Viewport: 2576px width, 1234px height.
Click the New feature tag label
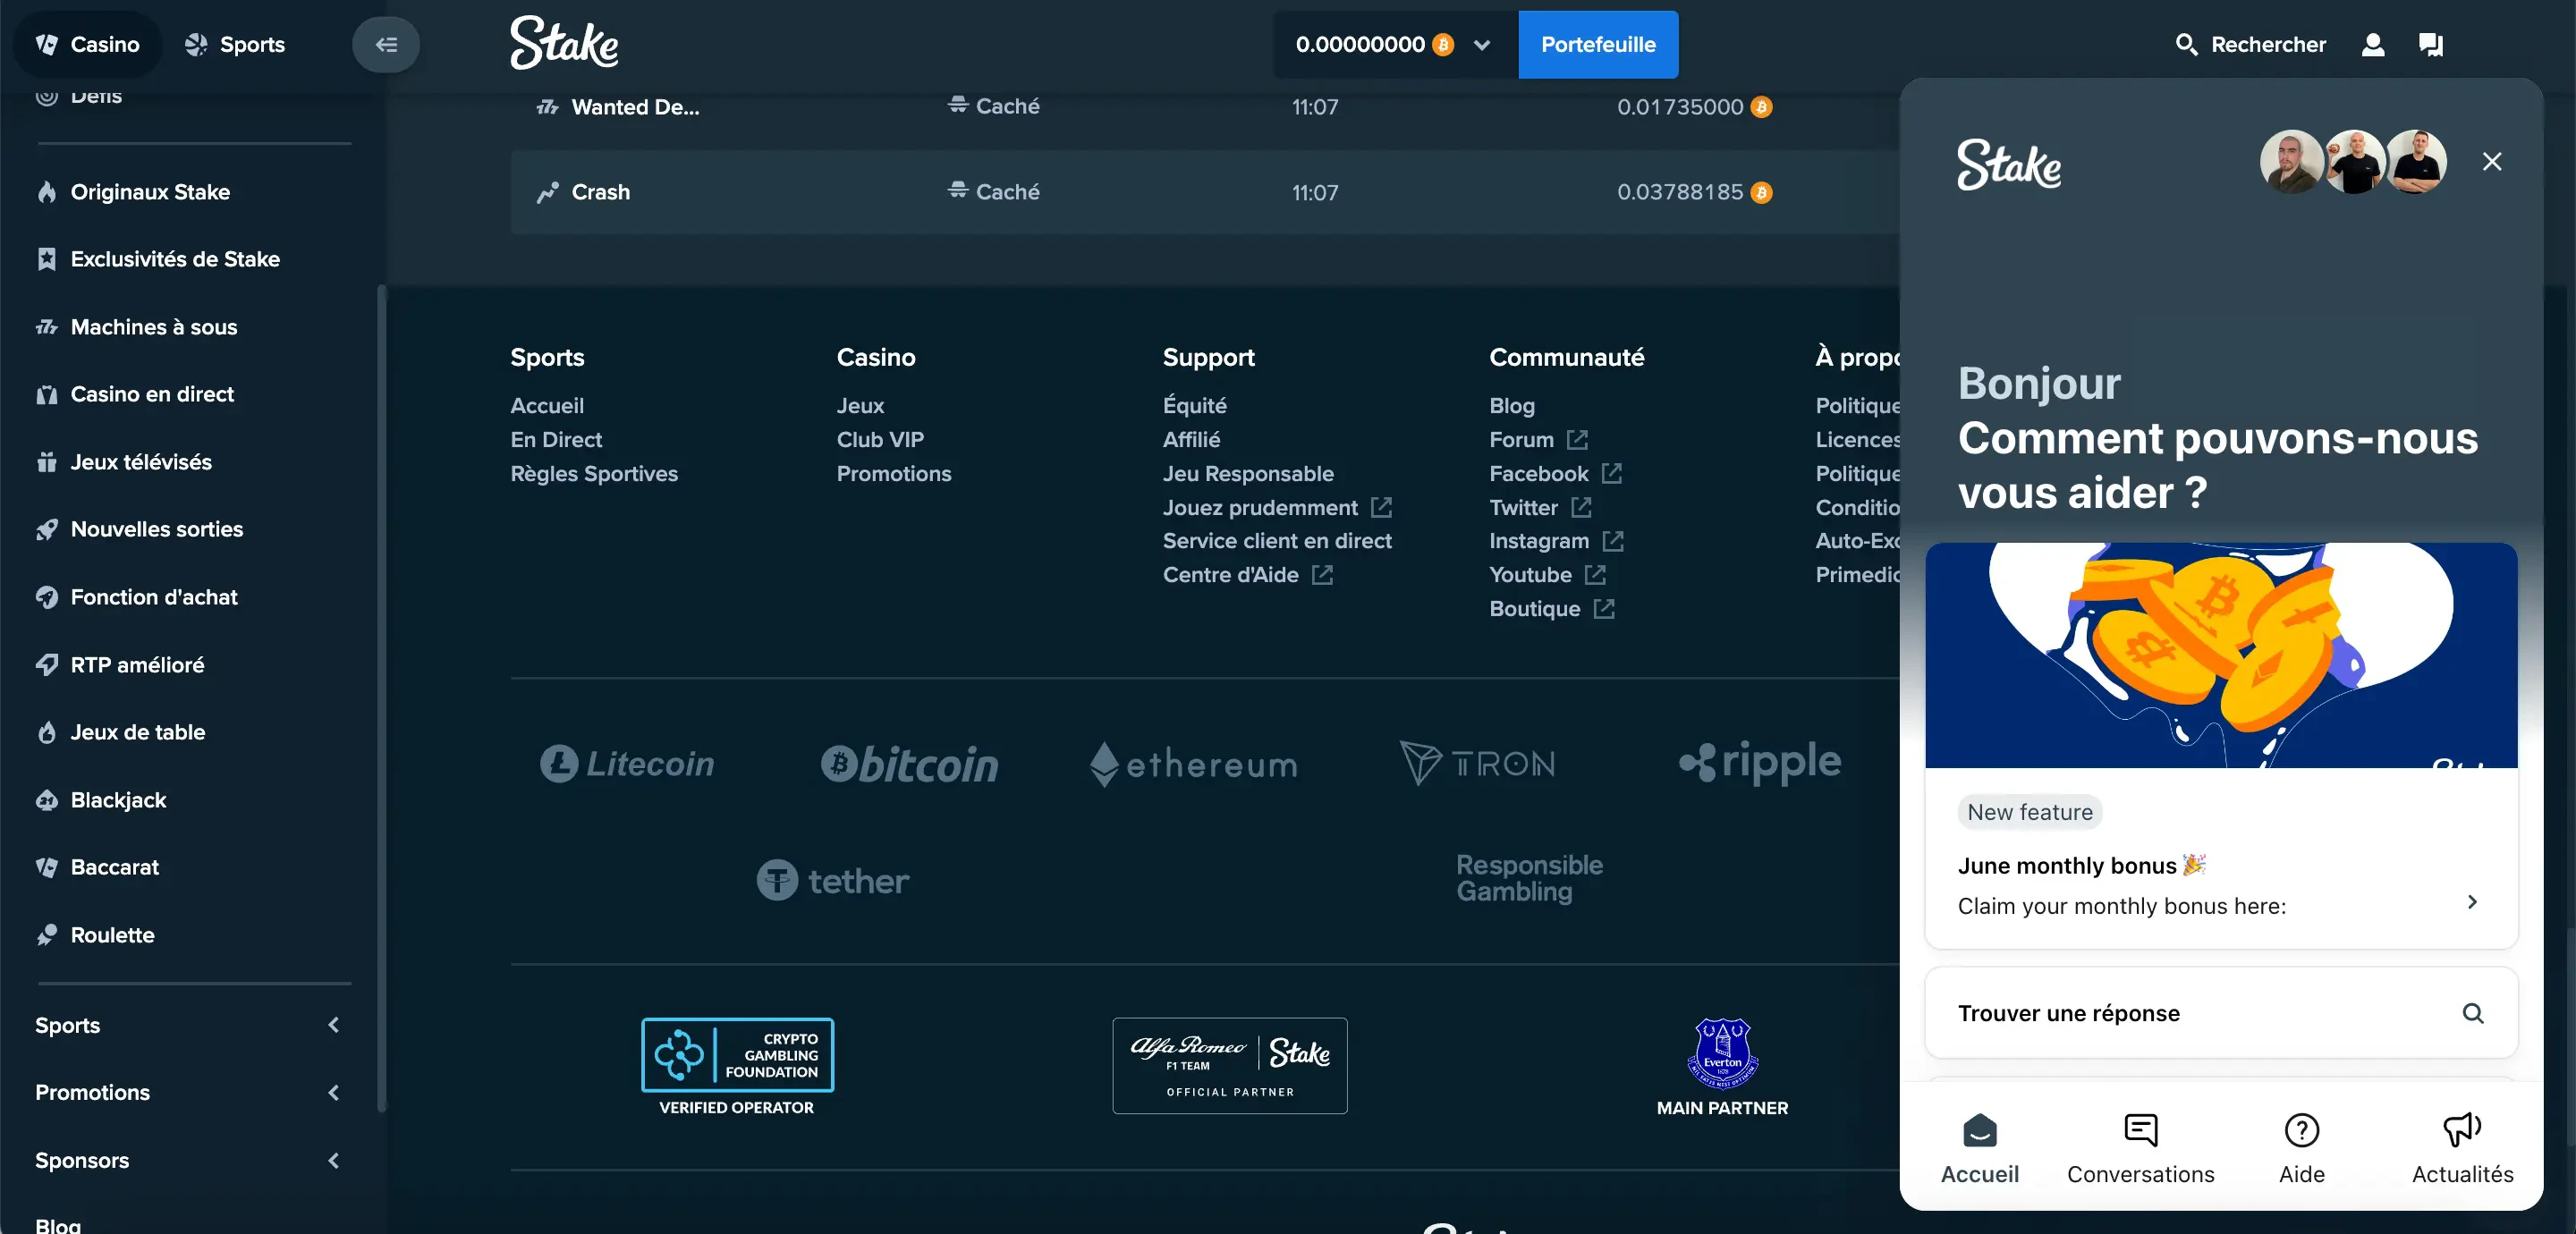pyautogui.click(x=2029, y=812)
